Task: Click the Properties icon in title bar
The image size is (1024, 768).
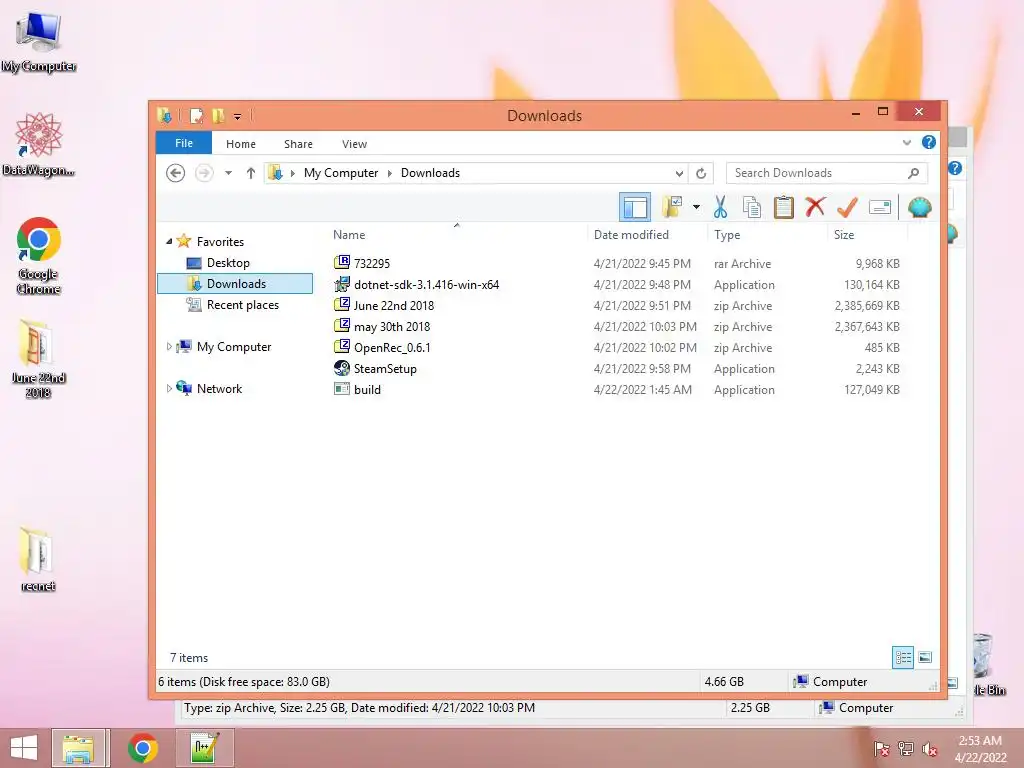Action: pyautogui.click(x=196, y=116)
